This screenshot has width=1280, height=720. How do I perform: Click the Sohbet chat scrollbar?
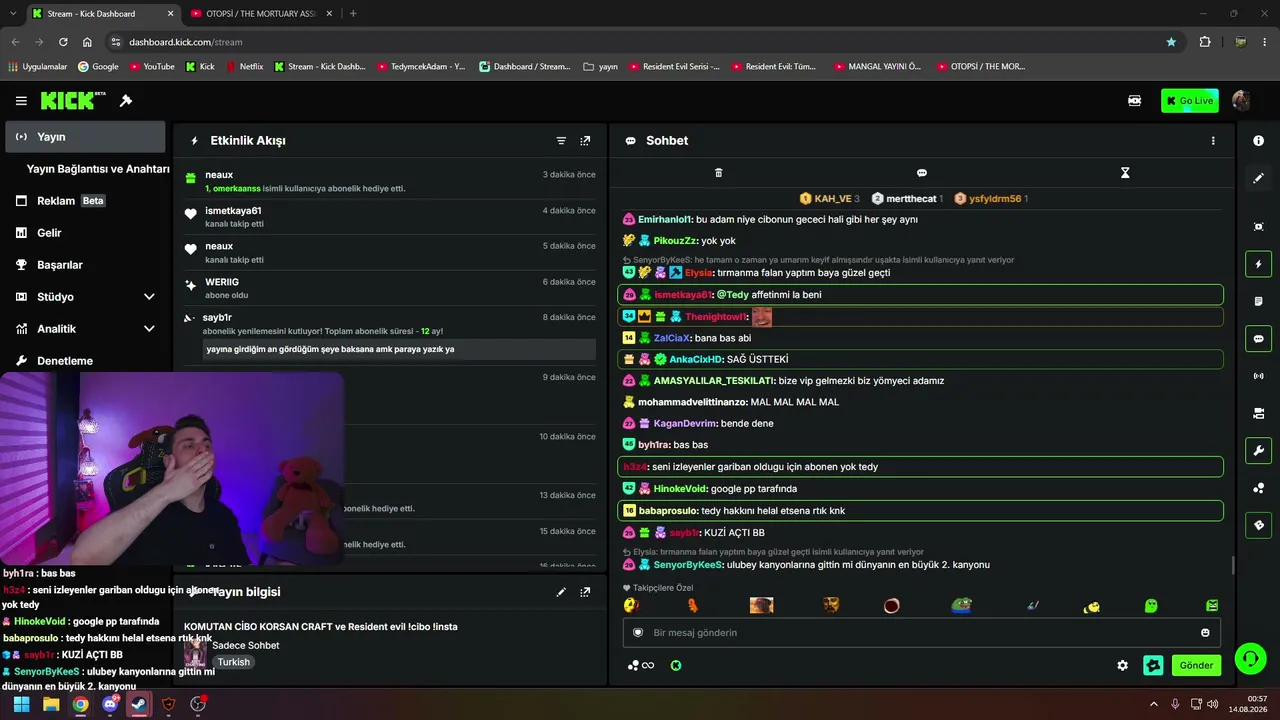click(1233, 565)
